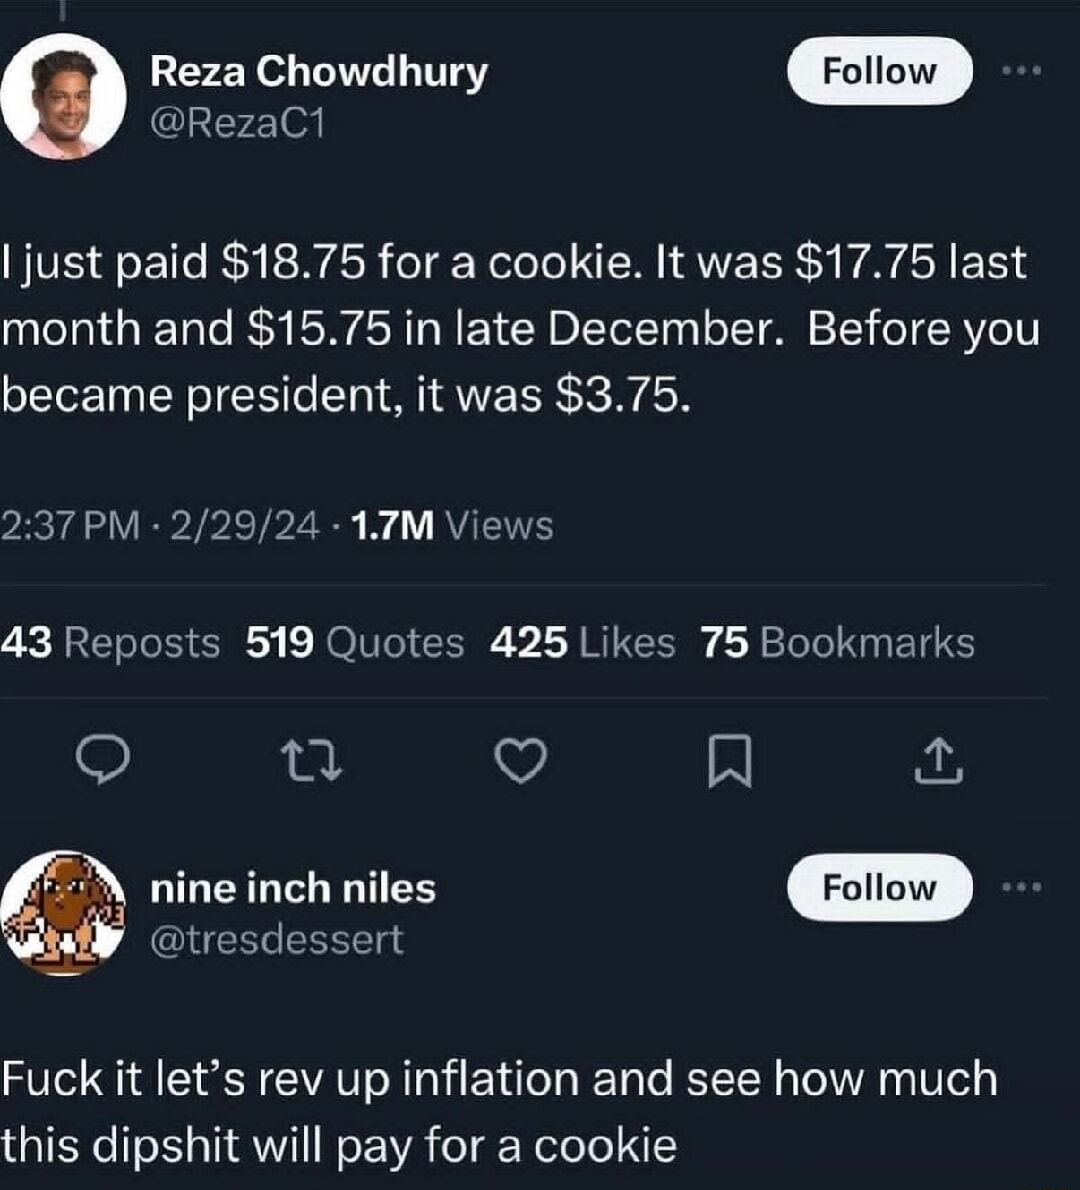The image size is (1080, 1190).
Task: Click the Reza Chowdhury display name
Action: pos(318,71)
